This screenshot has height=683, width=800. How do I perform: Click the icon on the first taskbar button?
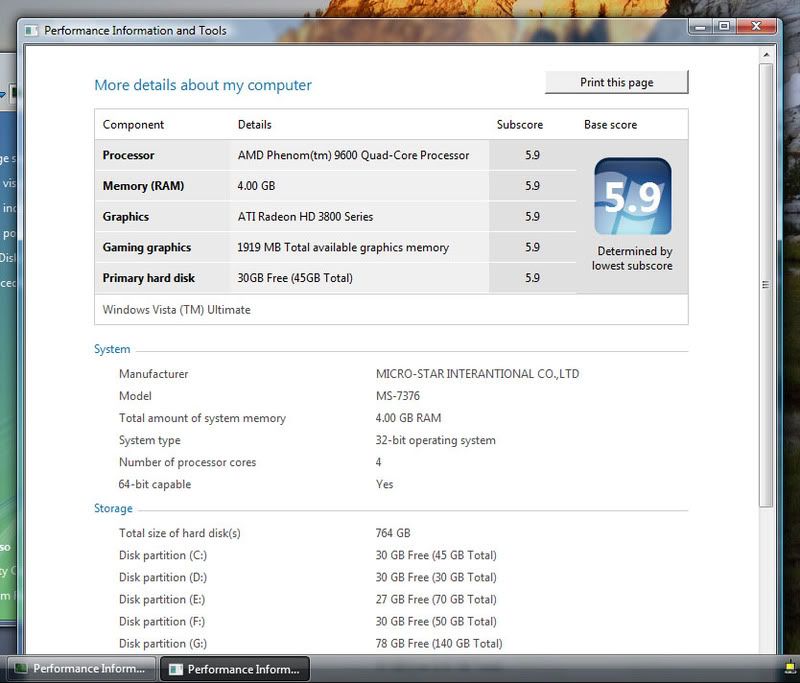(x=20, y=669)
